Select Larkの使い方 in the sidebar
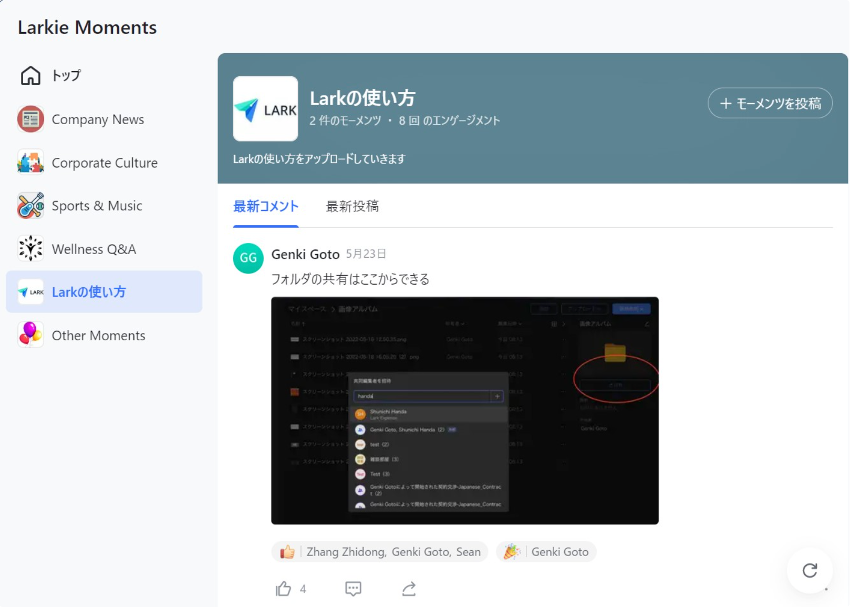This screenshot has width=850, height=608. (104, 292)
